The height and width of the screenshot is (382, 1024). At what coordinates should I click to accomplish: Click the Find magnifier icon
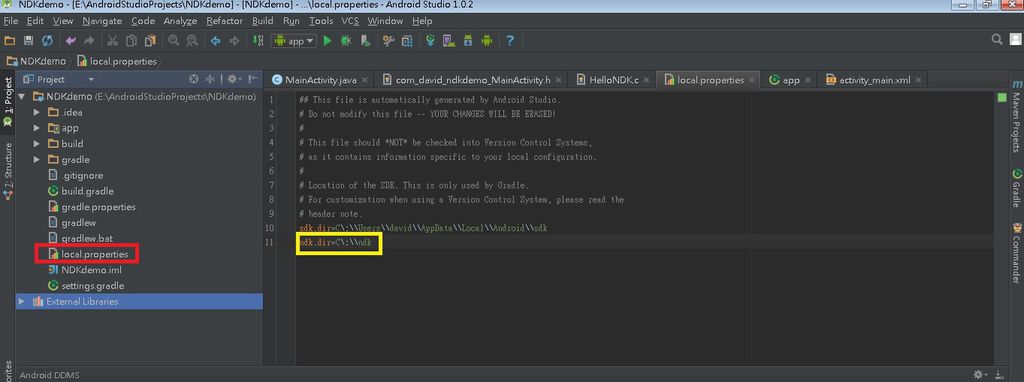point(174,40)
